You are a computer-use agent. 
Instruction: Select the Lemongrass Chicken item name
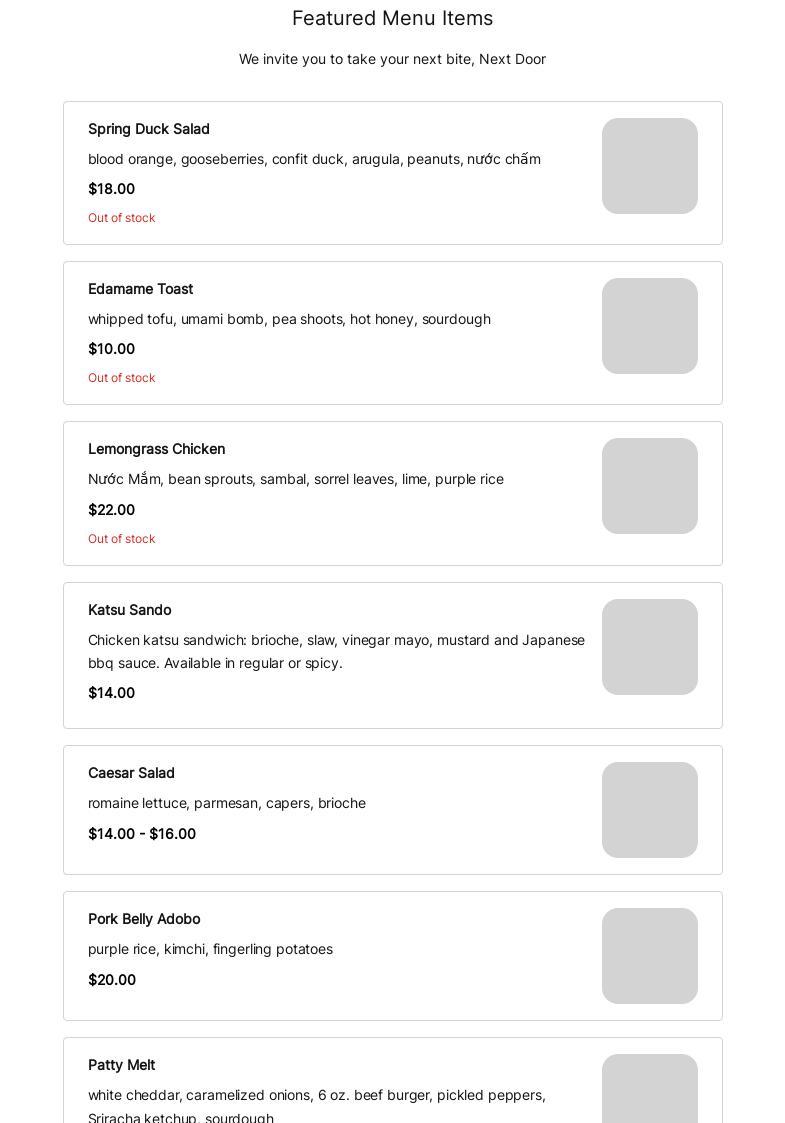[156, 449]
